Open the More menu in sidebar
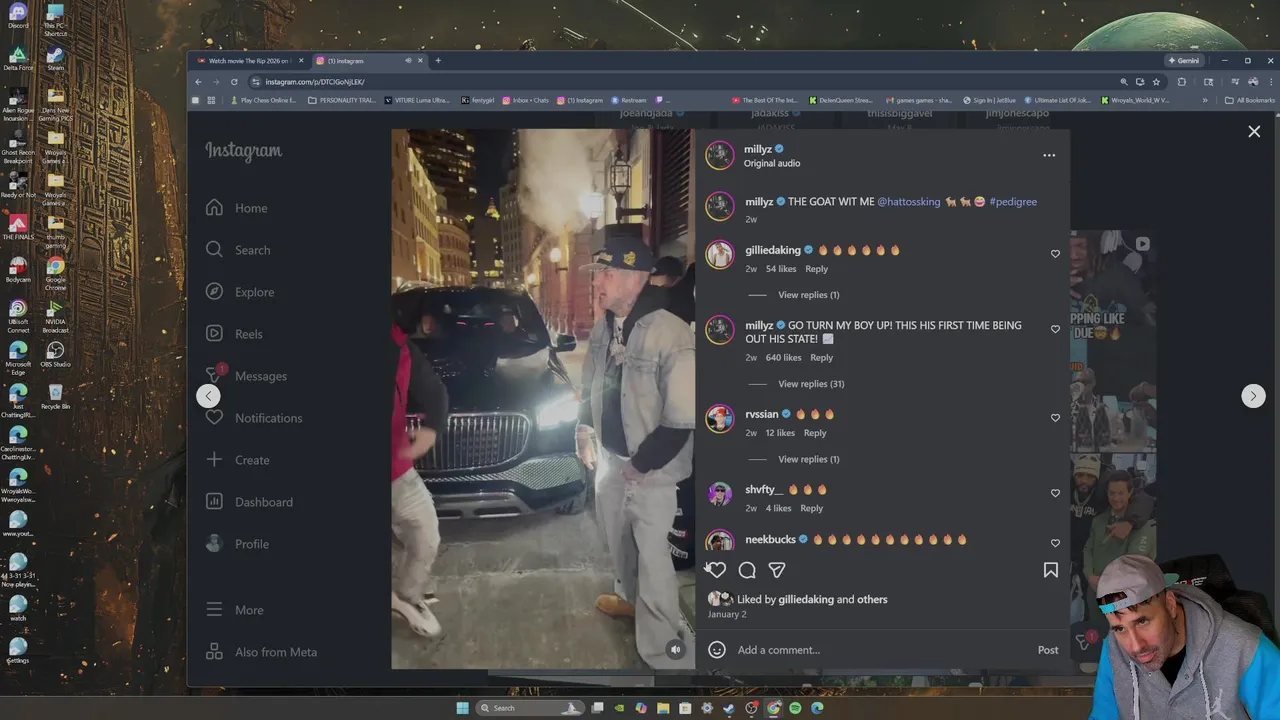Screen dimensions: 1280x720 coord(235,610)
